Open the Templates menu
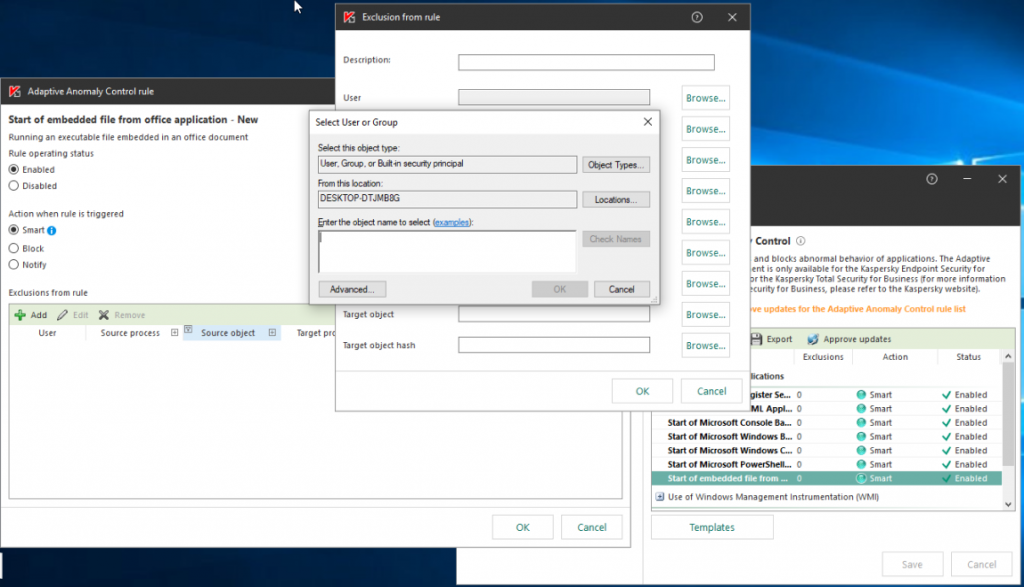This screenshot has width=1024, height=587. pos(711,526)
